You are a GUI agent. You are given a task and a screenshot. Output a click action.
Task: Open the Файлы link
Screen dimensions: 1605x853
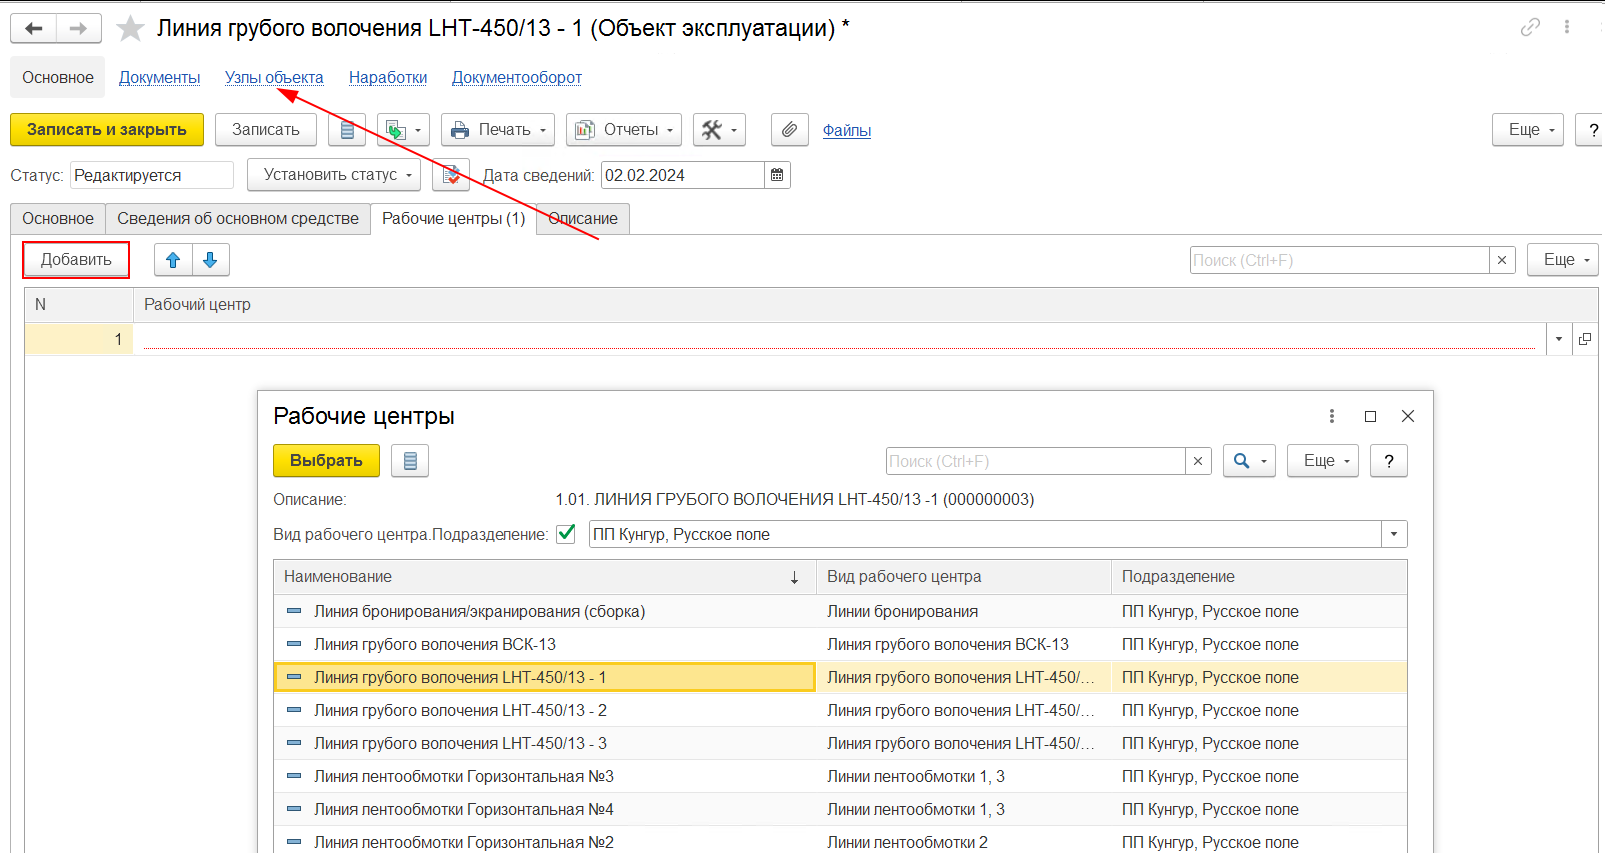coord(847,130)
